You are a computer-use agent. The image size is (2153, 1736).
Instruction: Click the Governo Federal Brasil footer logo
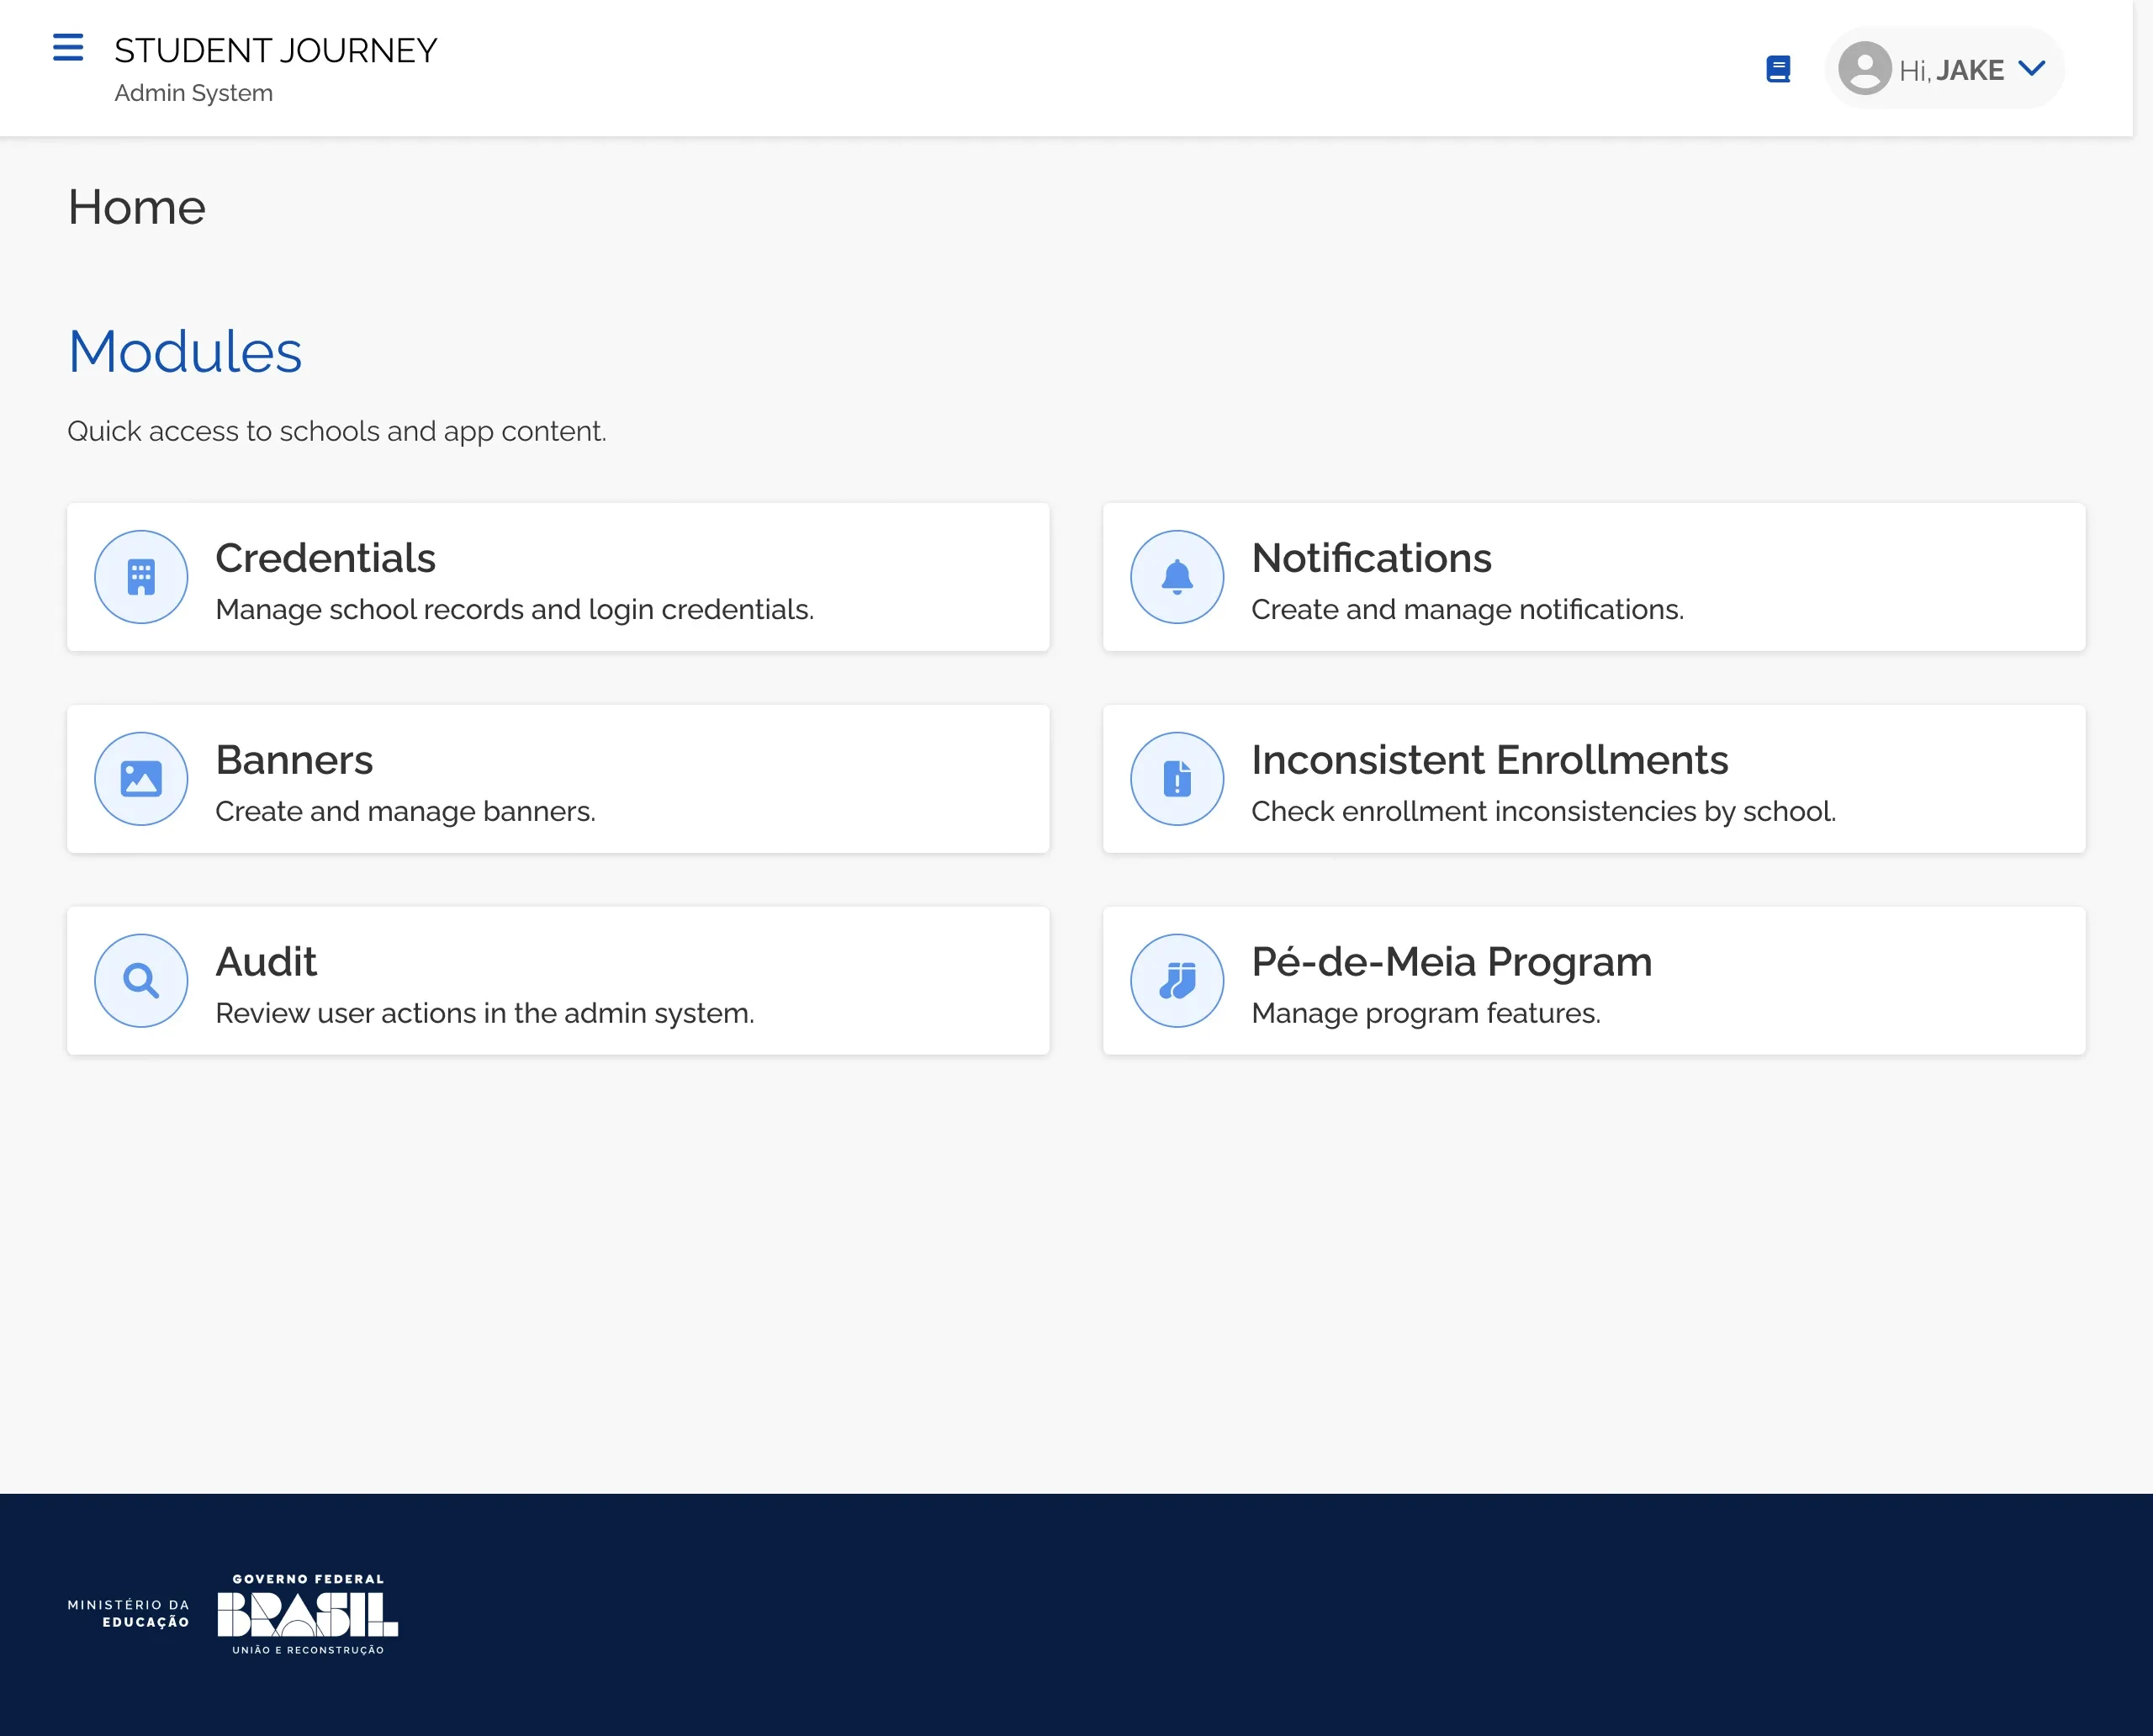coord(307,1613)
